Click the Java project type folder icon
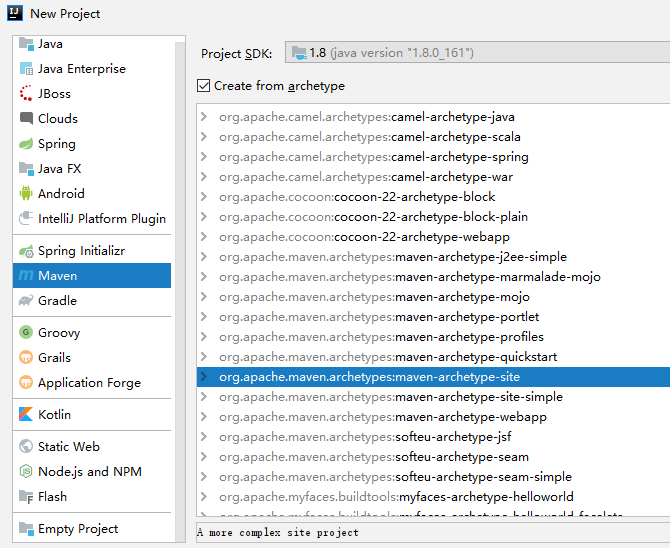 [x=26, y=44]
